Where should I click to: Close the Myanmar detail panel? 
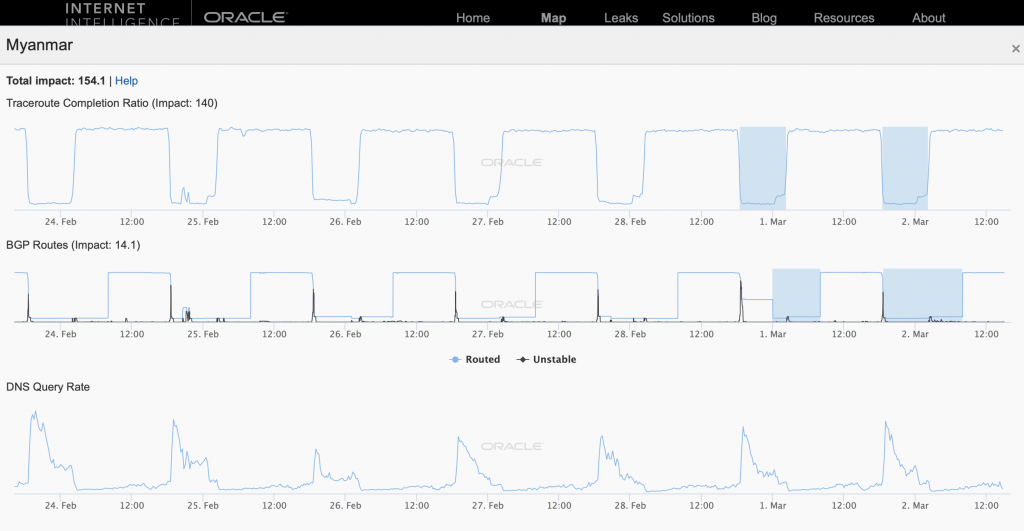coord(1016,48)
